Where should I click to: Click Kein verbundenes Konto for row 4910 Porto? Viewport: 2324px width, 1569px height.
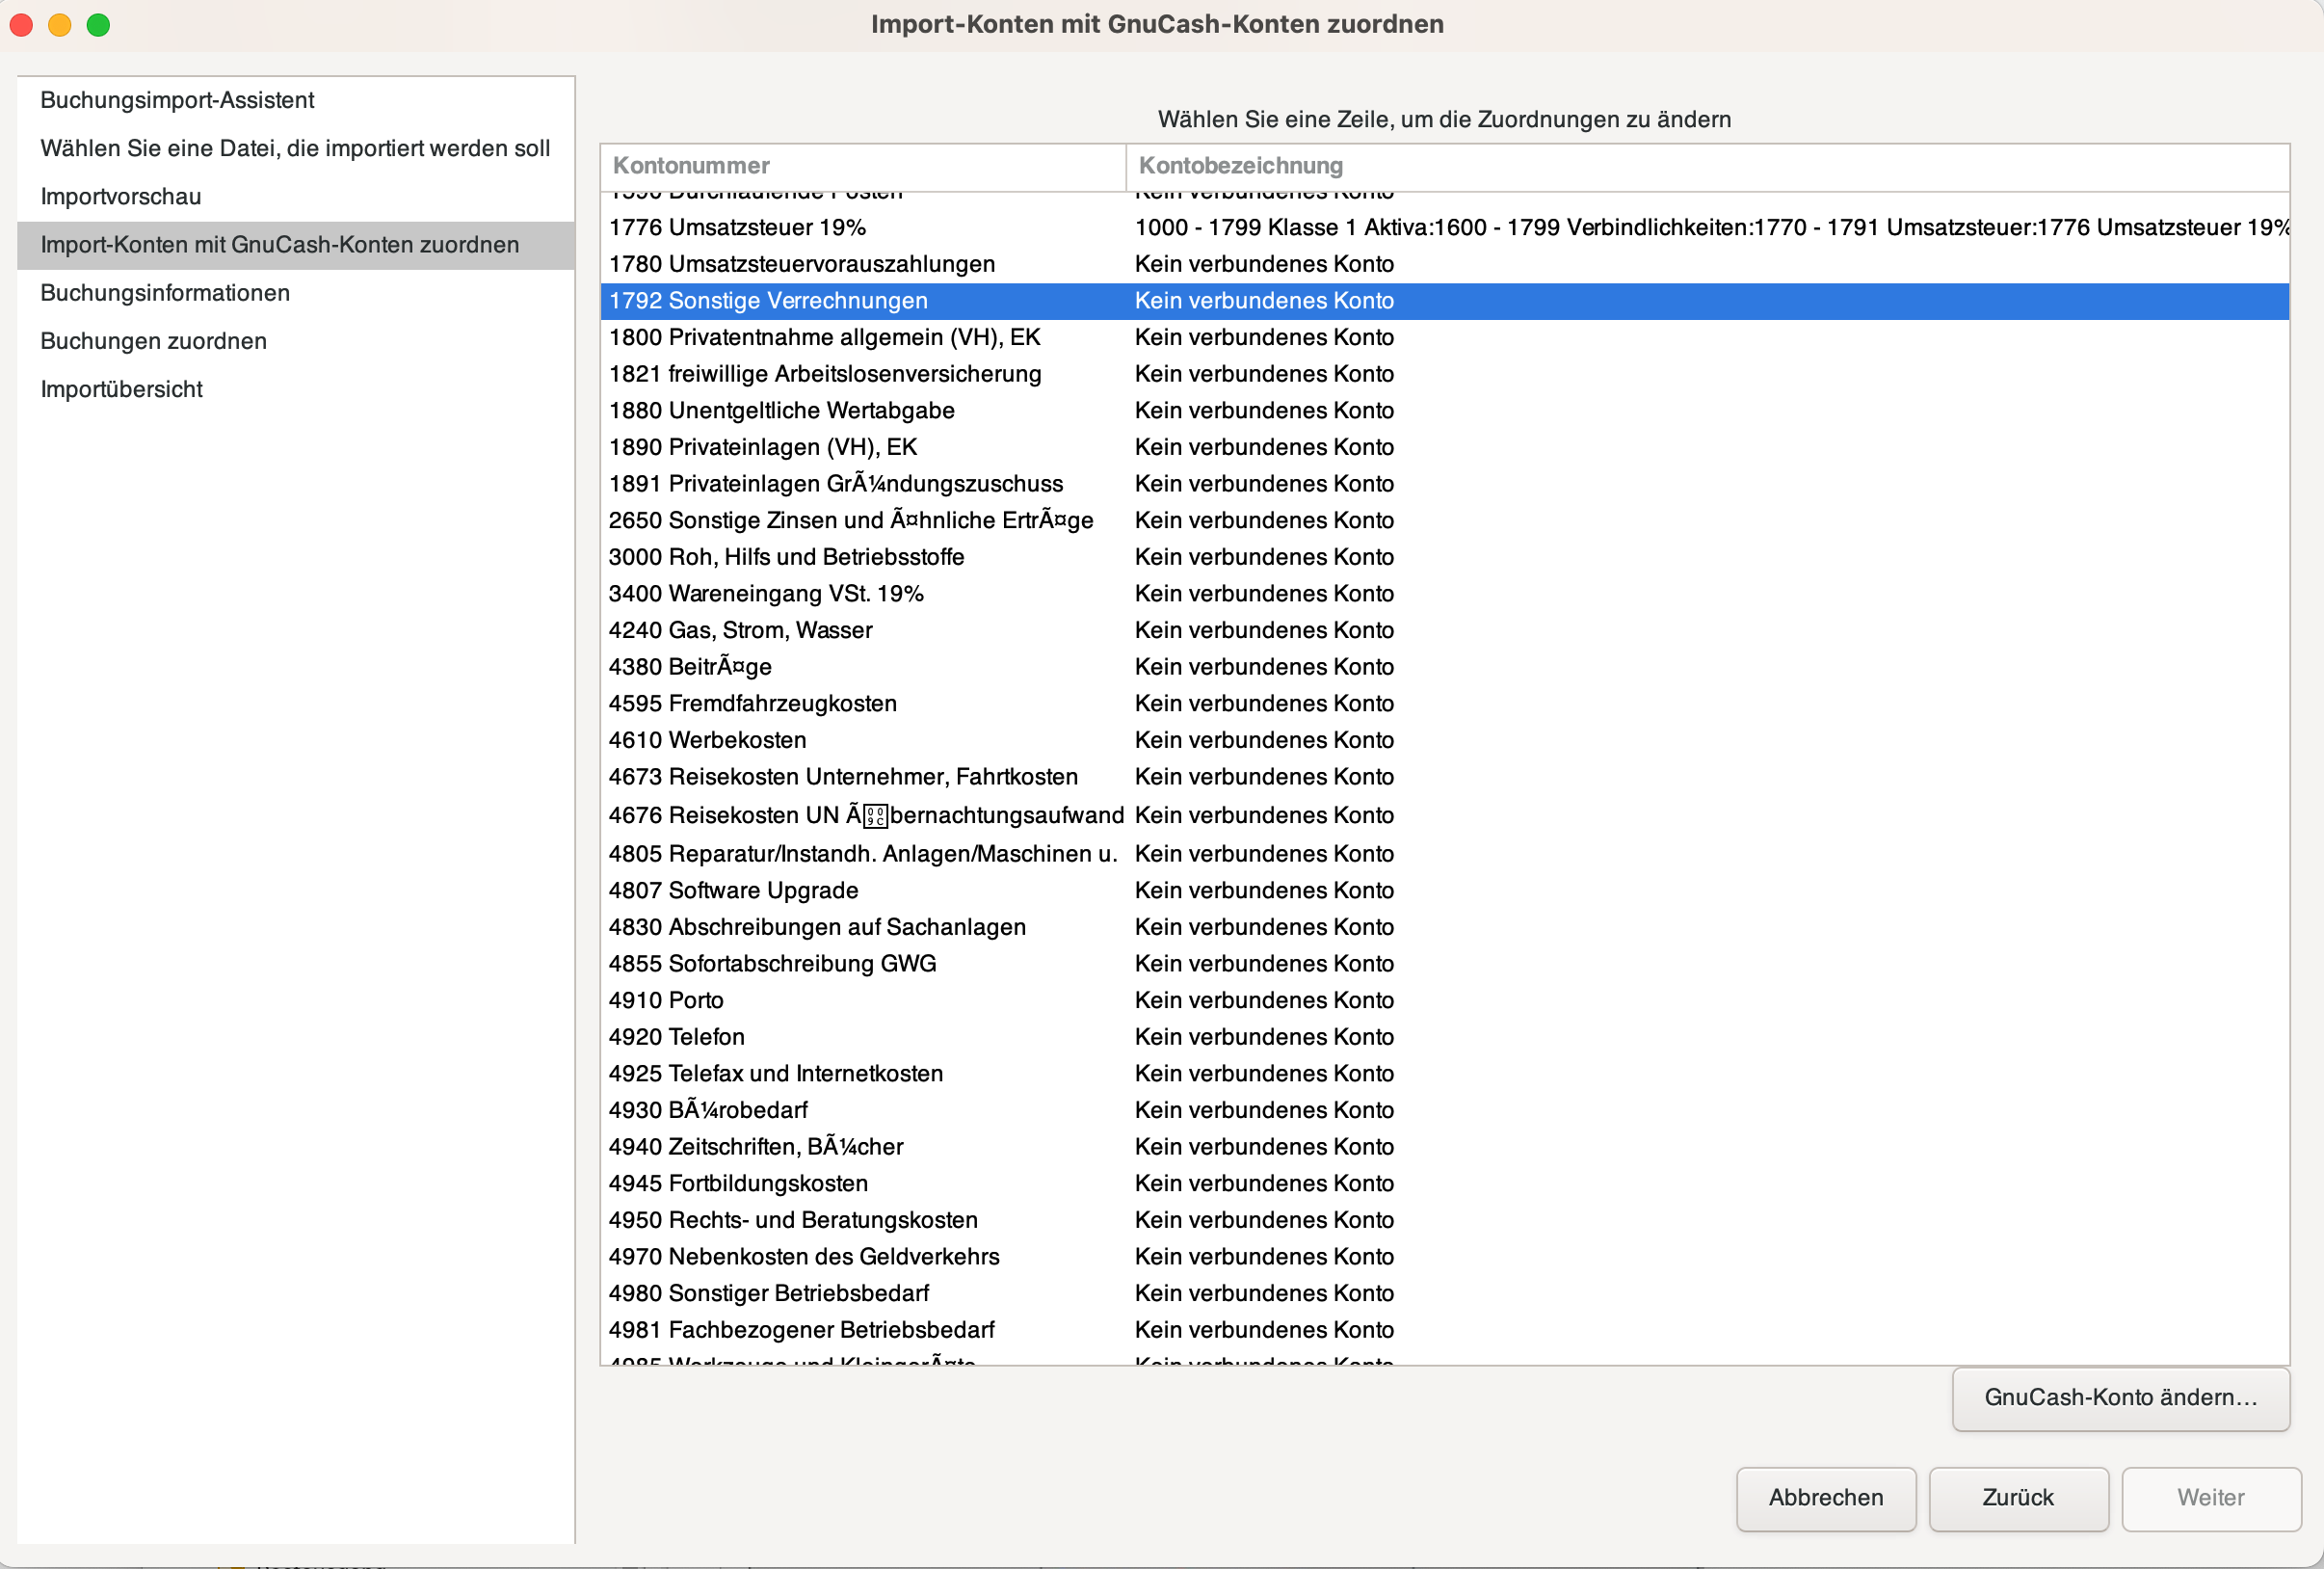tap(1264, 1001)
